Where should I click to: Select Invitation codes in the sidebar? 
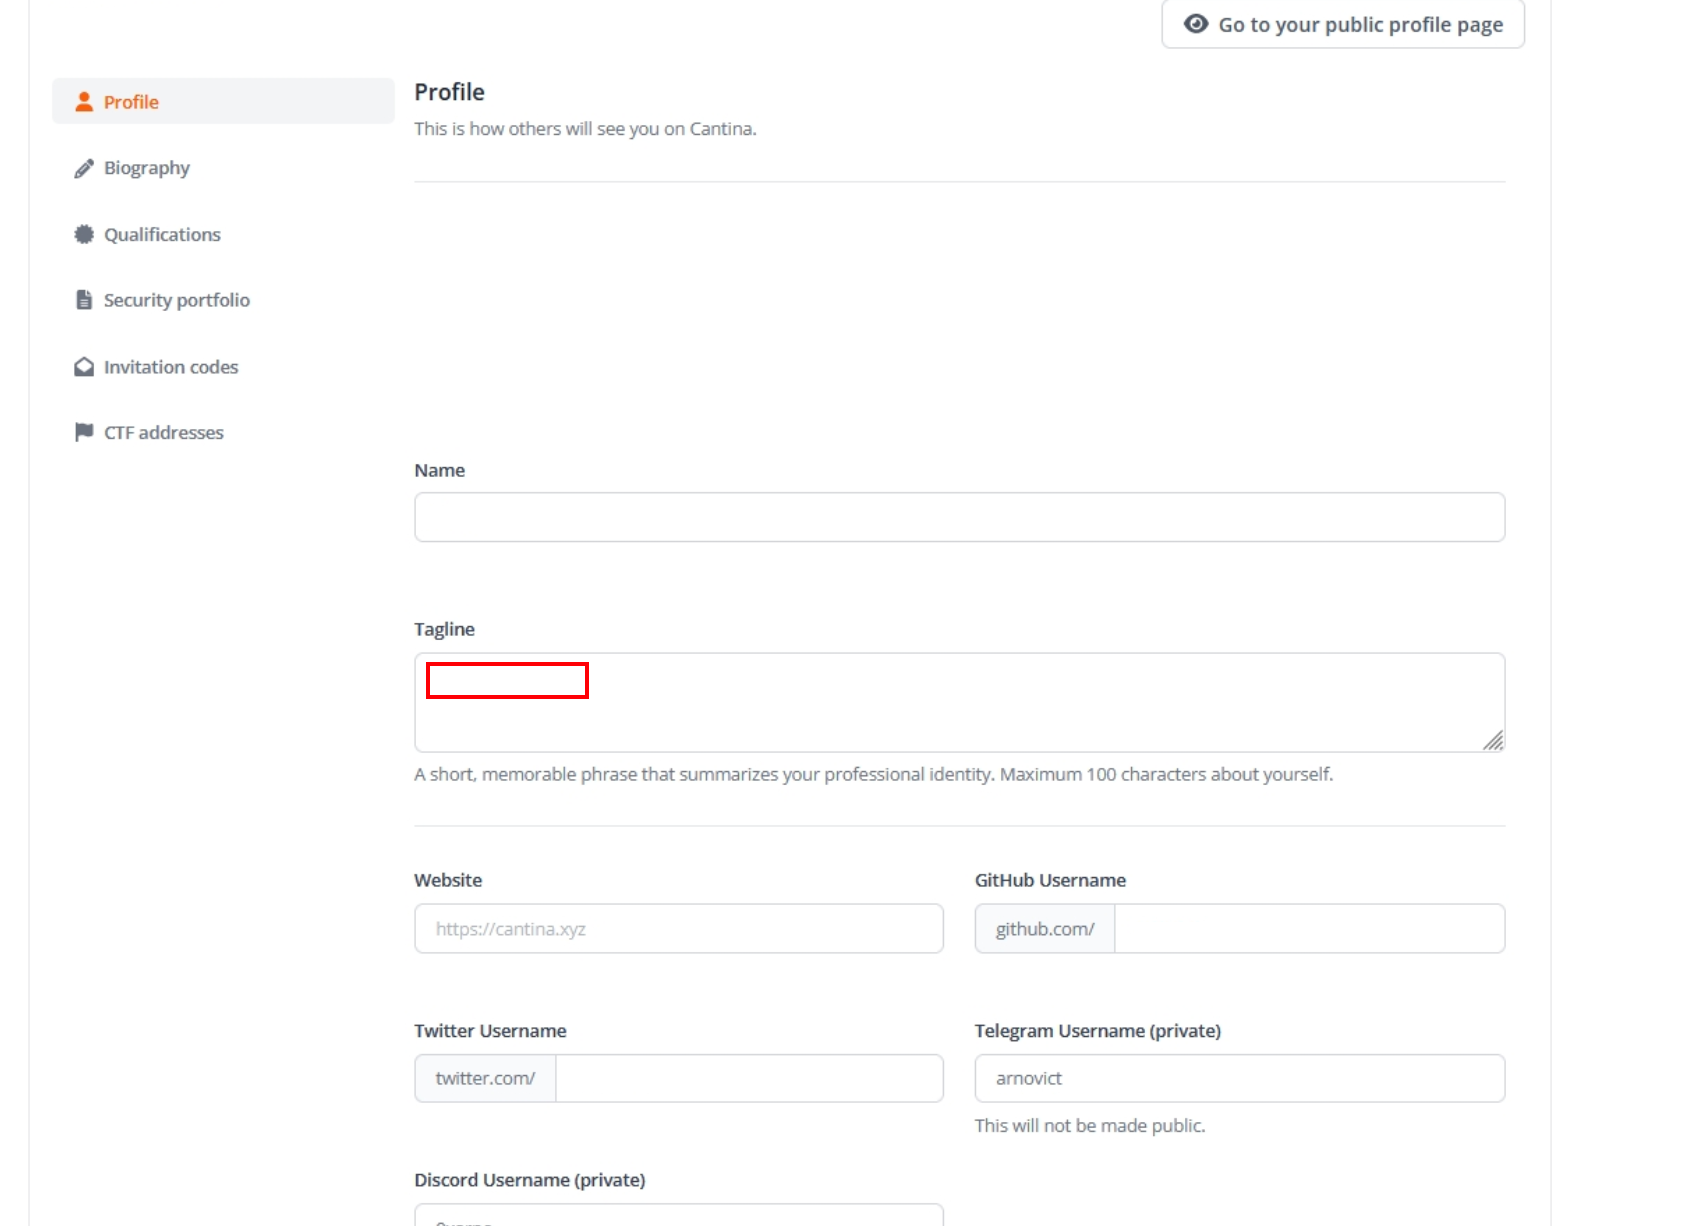(x=171, y=367)
